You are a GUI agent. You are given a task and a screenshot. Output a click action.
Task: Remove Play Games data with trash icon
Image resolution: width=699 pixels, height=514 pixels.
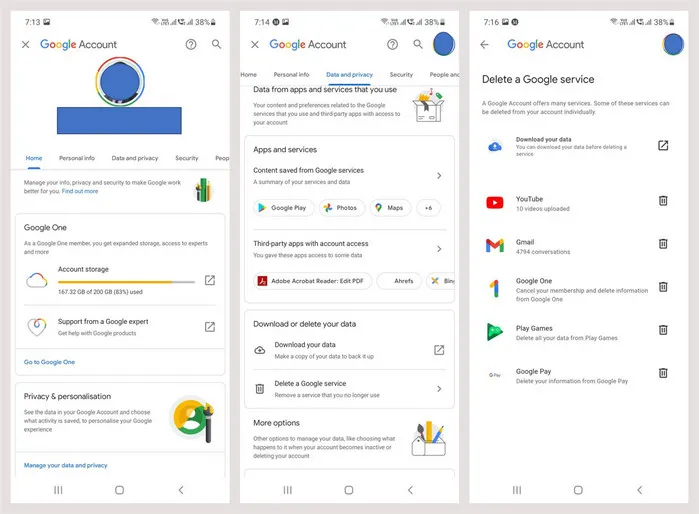click(663, 330)
